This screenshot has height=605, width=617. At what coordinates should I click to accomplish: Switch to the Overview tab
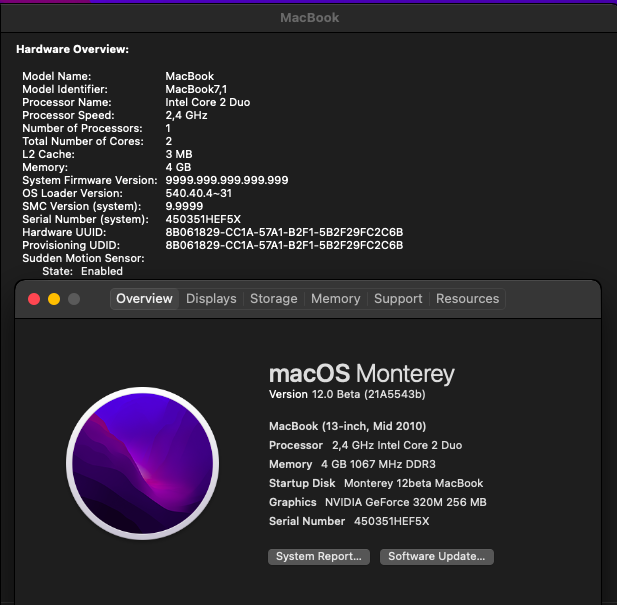pos(144,299)
